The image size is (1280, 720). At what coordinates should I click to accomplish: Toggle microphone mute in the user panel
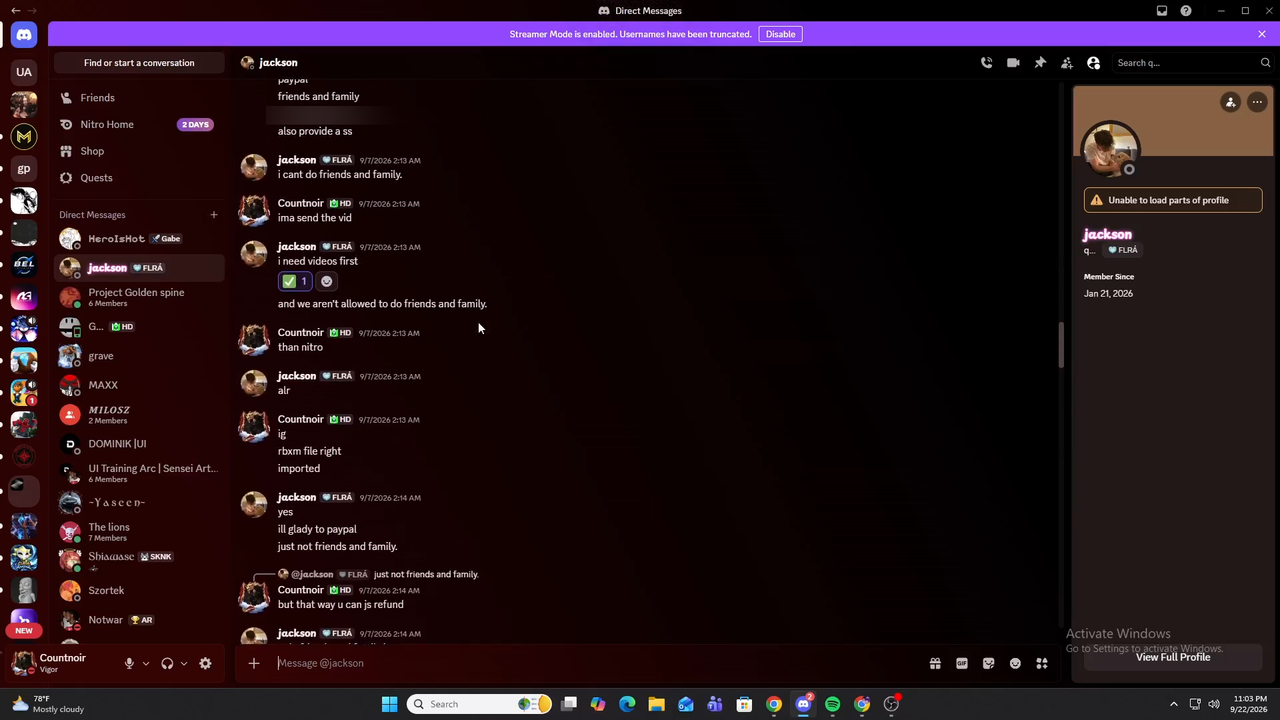coord(129,663)
